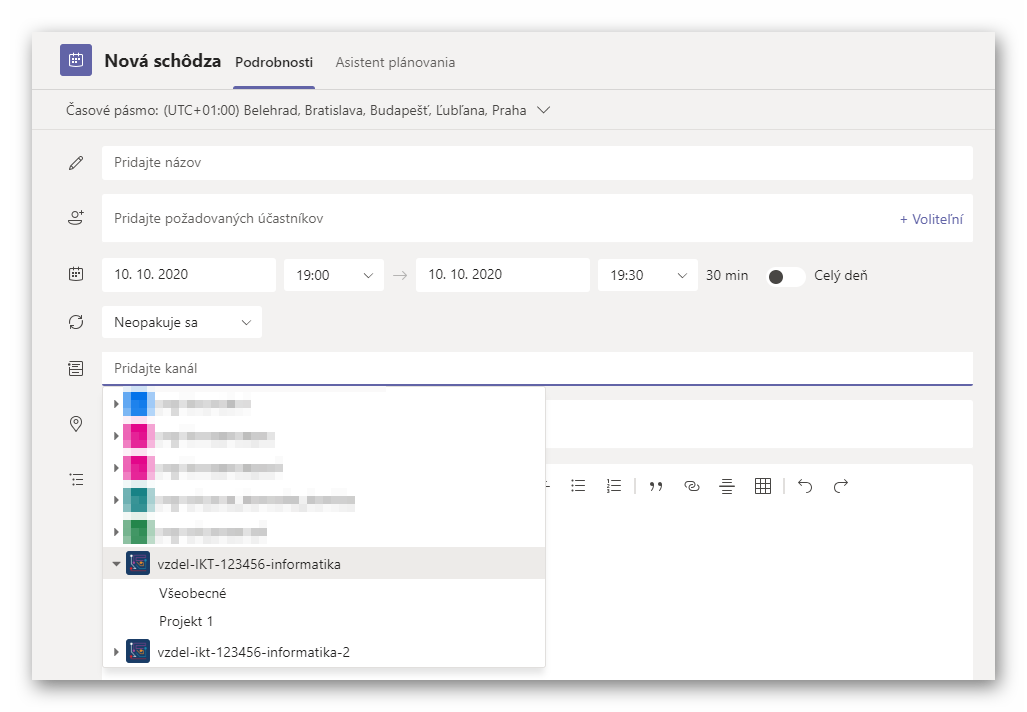This screenshot has width=1027, height=712.
Task: Open the end time 19:30 dropdown
Action: click(647, 275)
